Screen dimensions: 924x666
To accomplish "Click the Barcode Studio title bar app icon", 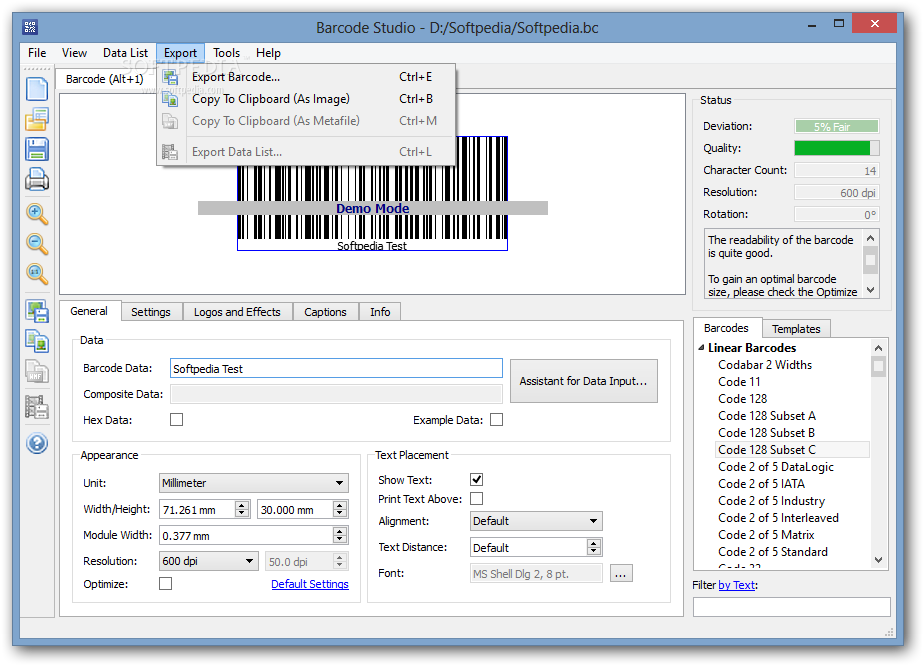I will (30, 27).
